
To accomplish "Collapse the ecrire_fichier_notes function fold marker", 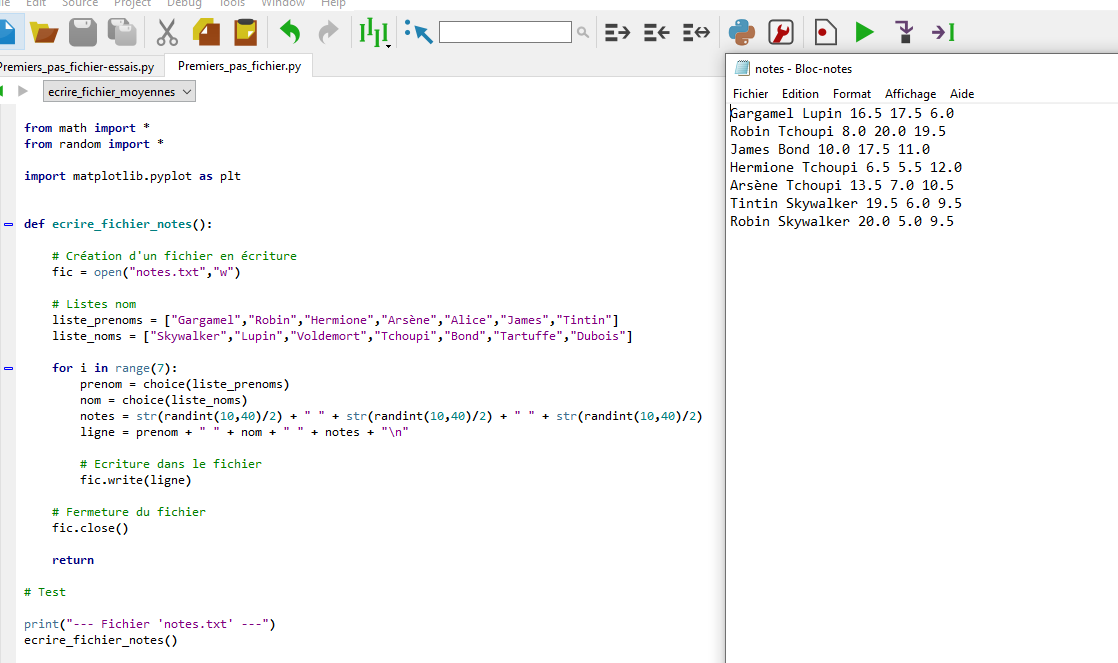I will point(9,224).
